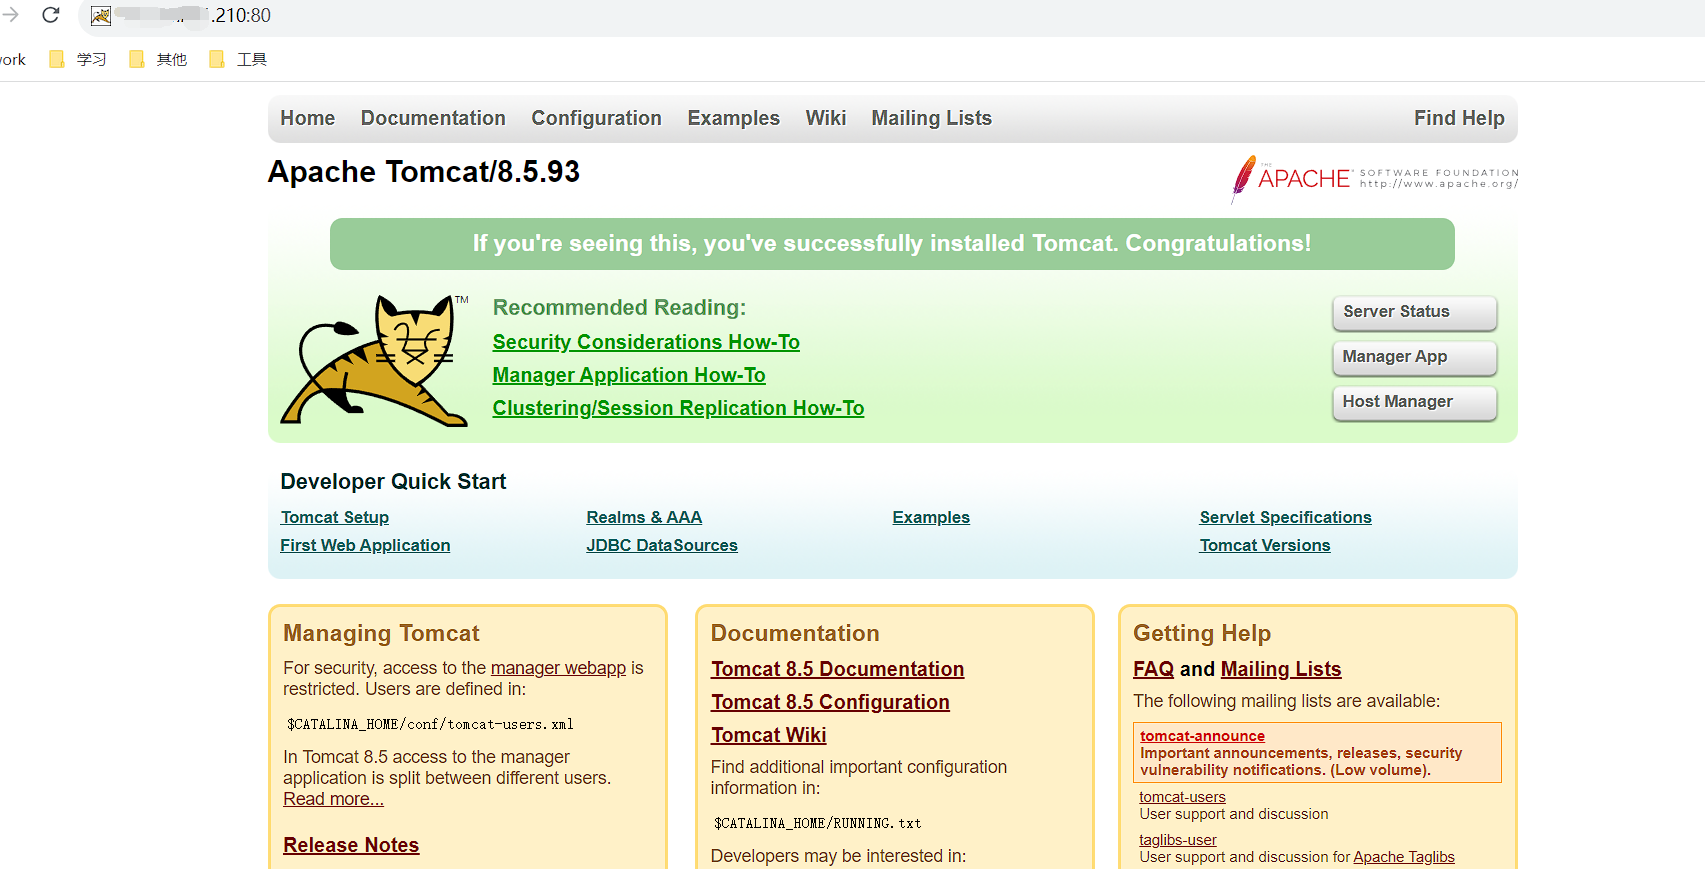Open Mailing Lists link under Getting Help
The height and width of the screenshot is (869, 1705).
click(1281, 669)
